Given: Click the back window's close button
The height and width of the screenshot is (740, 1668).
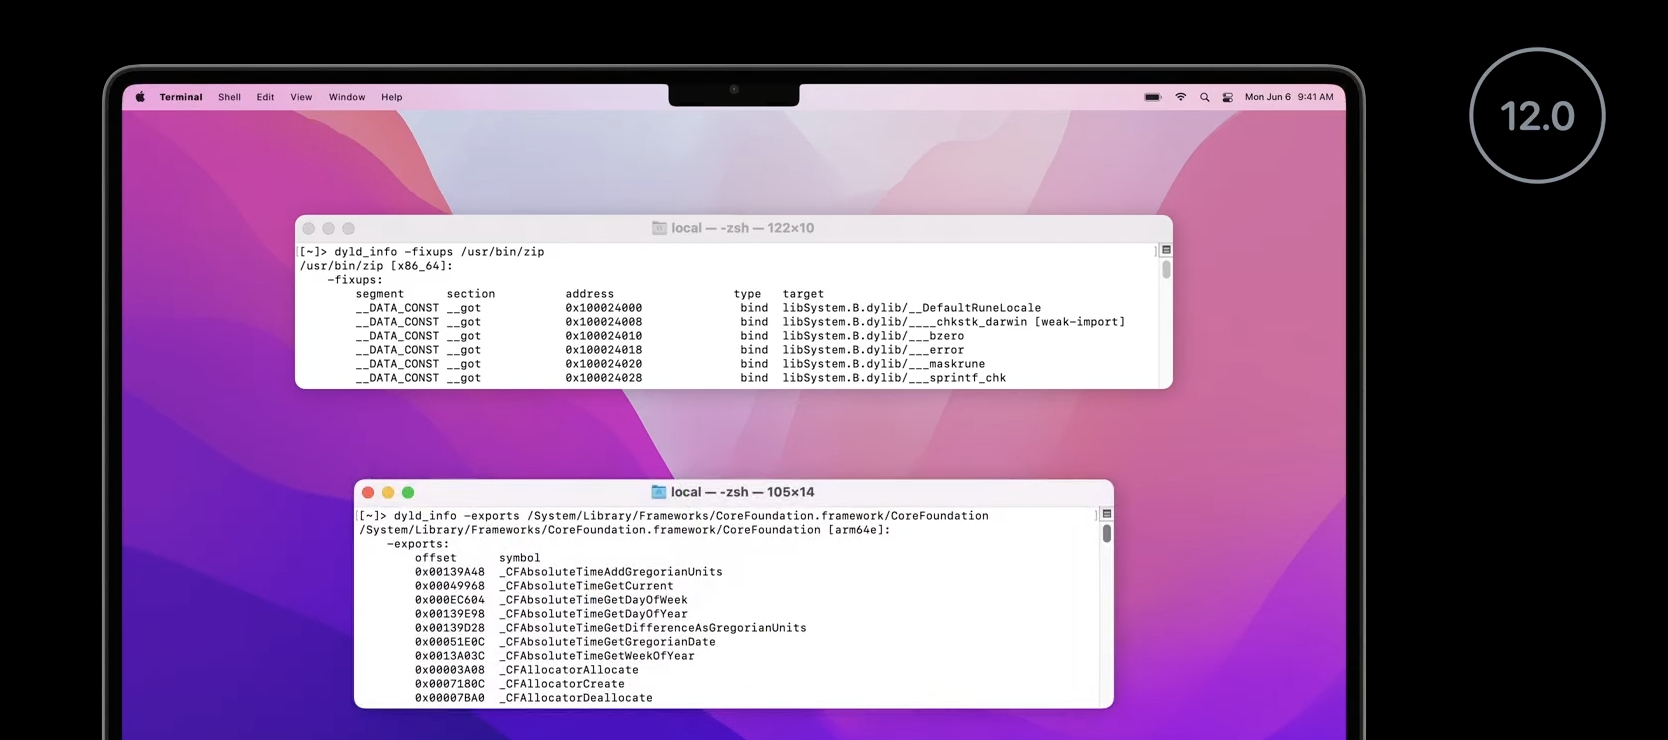Looking at the screenshot, I should (x=308, y=228).
